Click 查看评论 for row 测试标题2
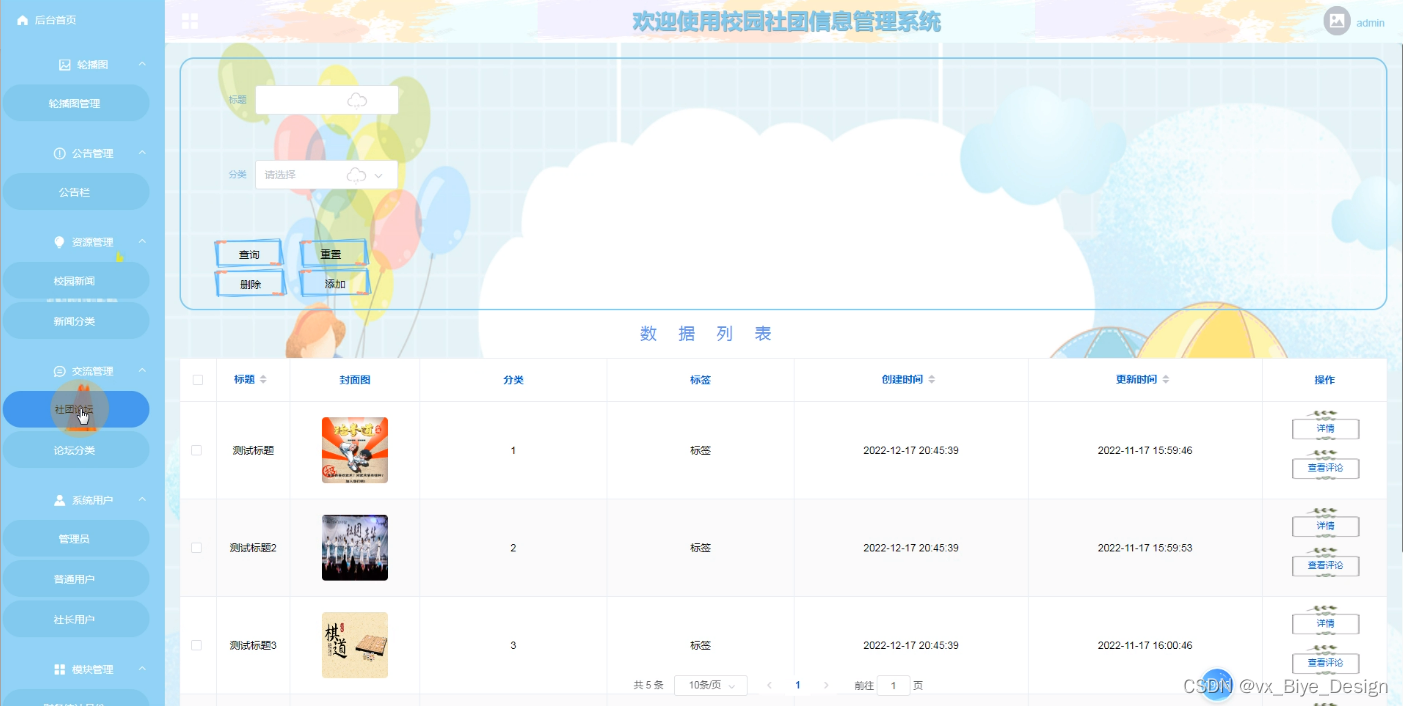This screenshot has width=1403, height=706. tap(1325, 565)
